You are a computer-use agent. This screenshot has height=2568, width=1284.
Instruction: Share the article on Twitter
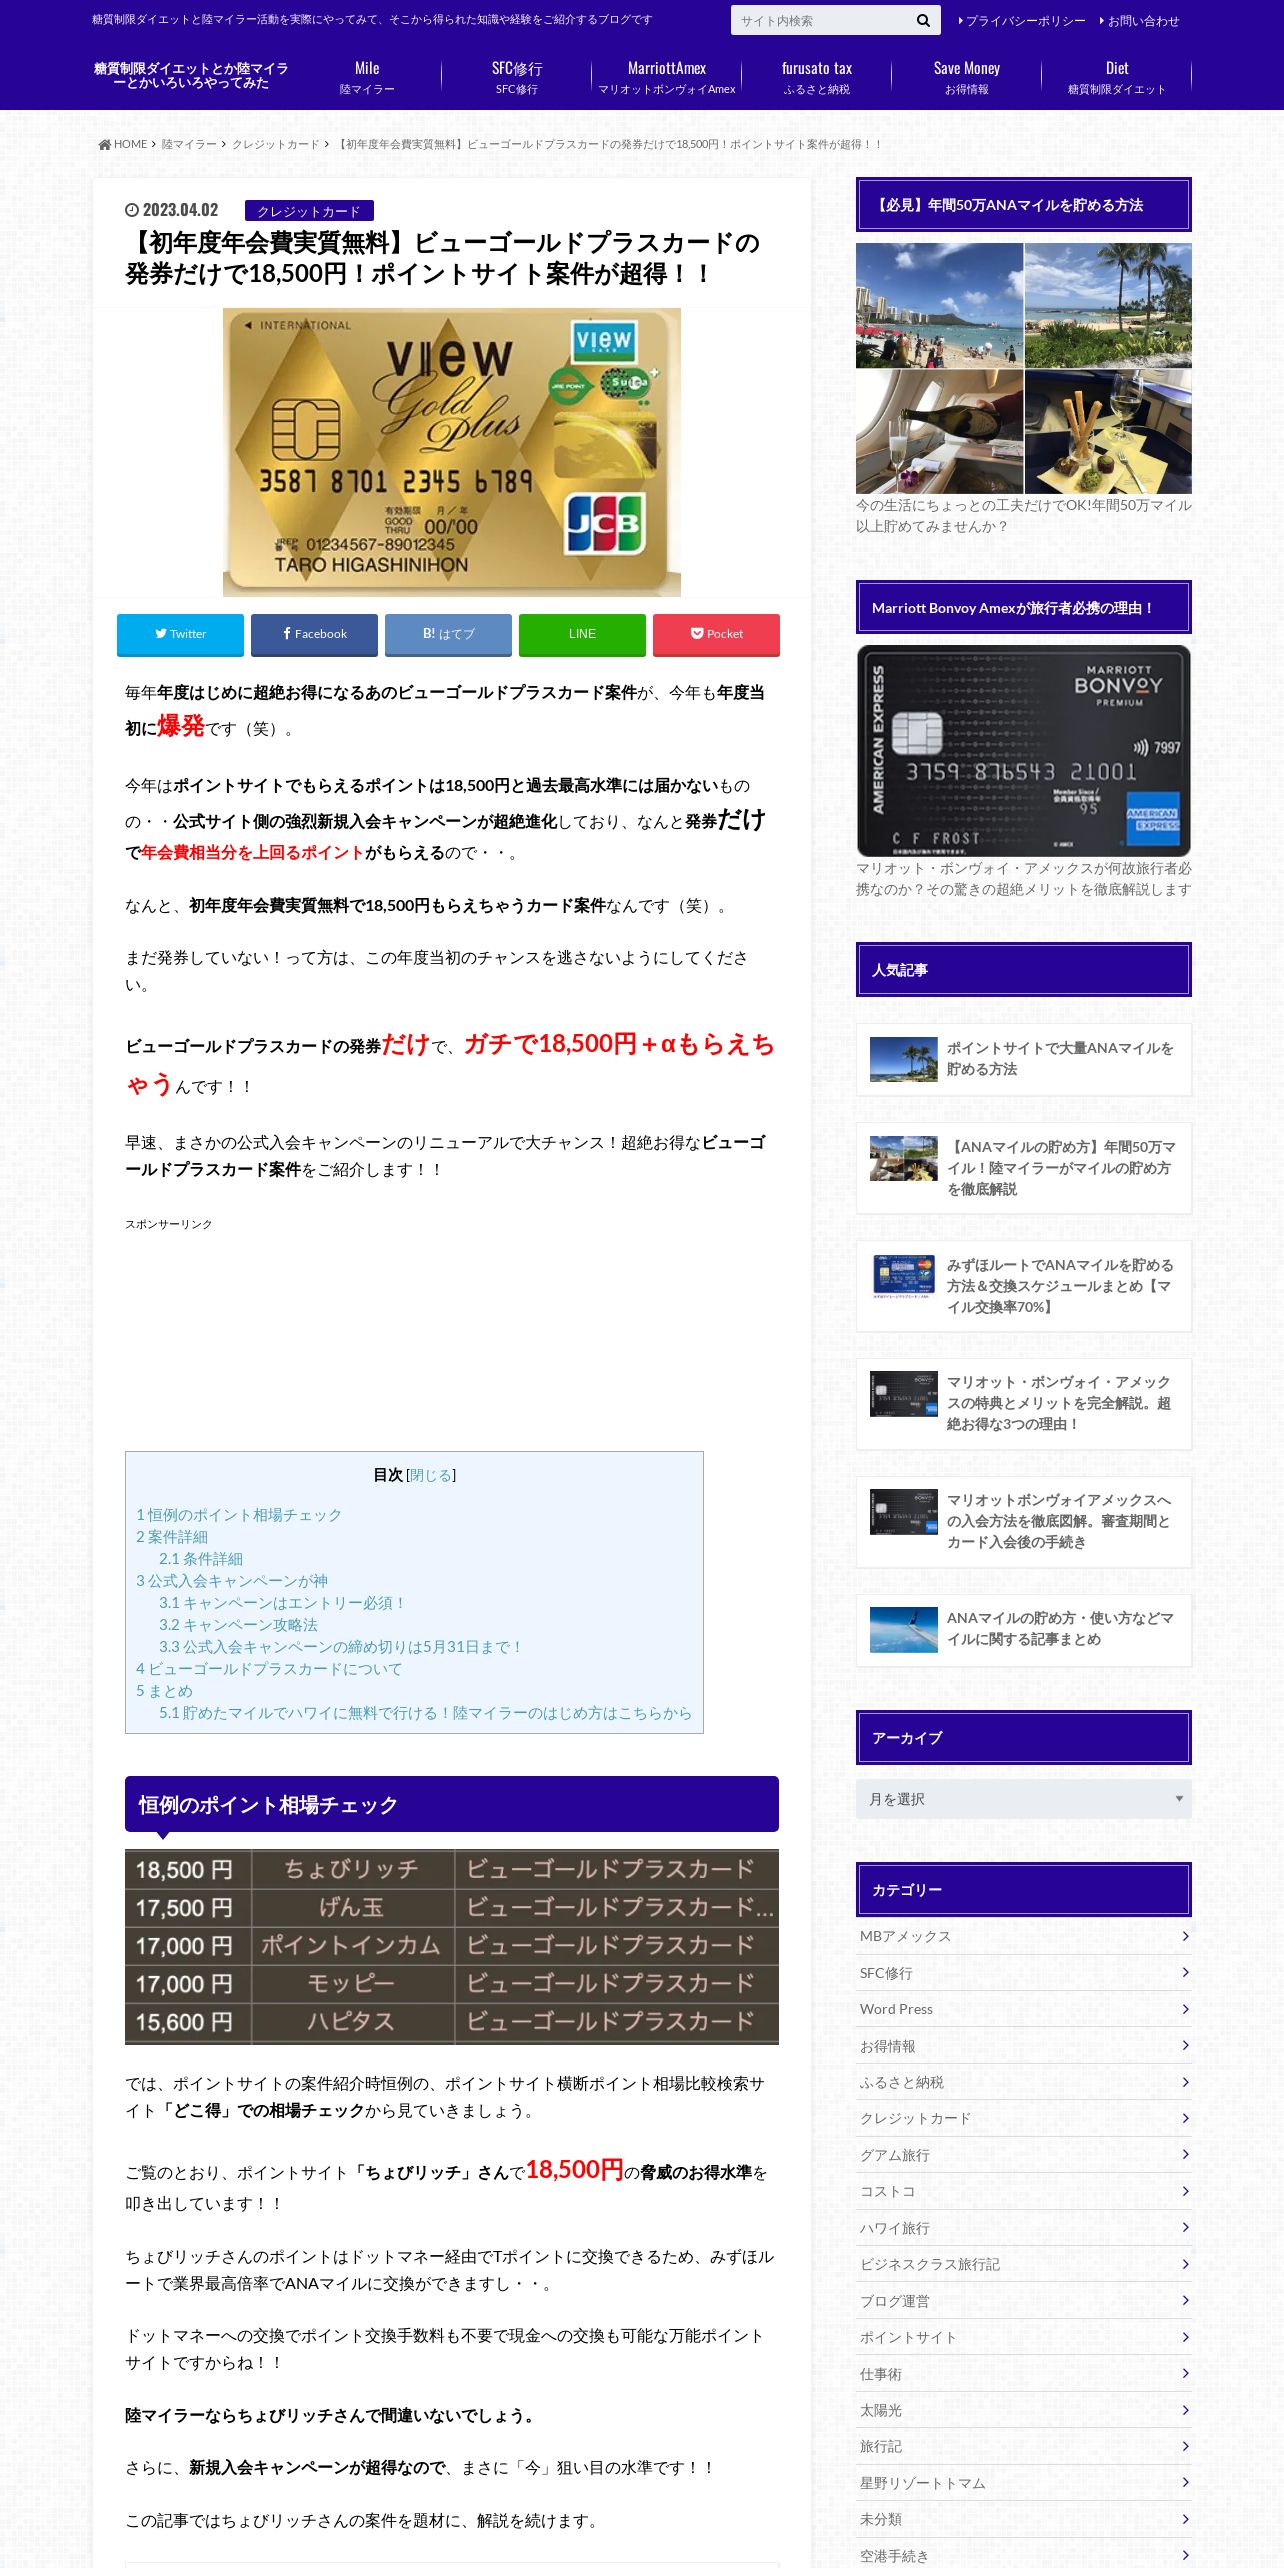click(180, 634)
